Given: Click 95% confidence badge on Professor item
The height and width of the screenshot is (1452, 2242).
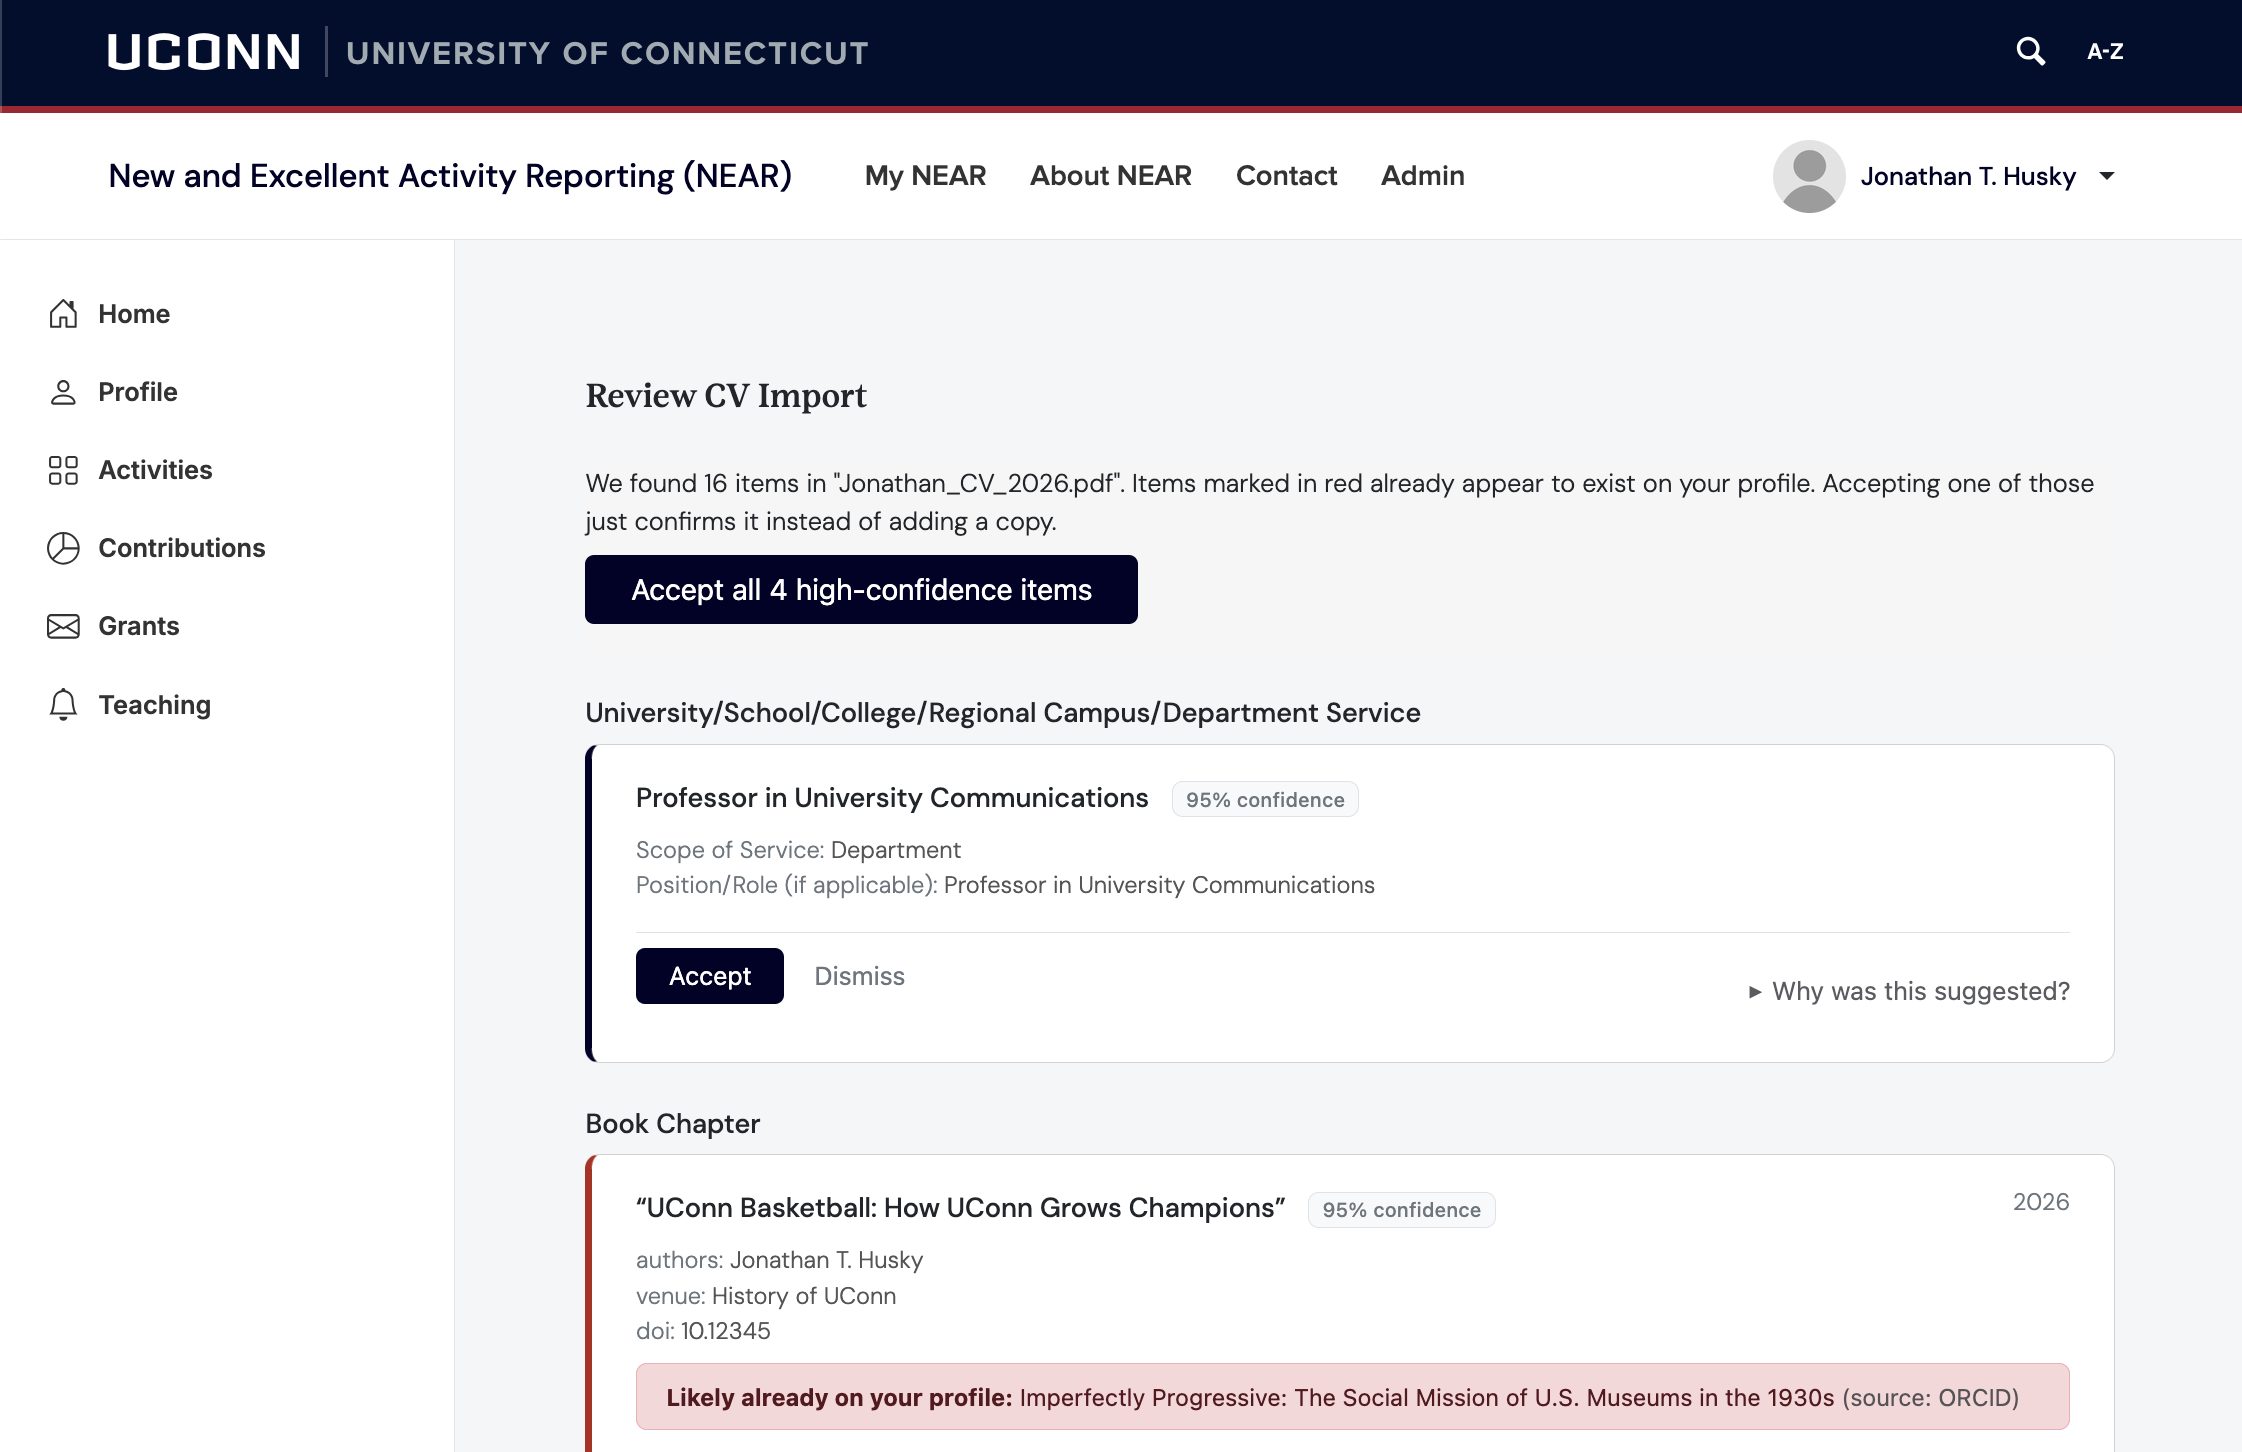Looking at the screenshot, I should [1265, 800].
